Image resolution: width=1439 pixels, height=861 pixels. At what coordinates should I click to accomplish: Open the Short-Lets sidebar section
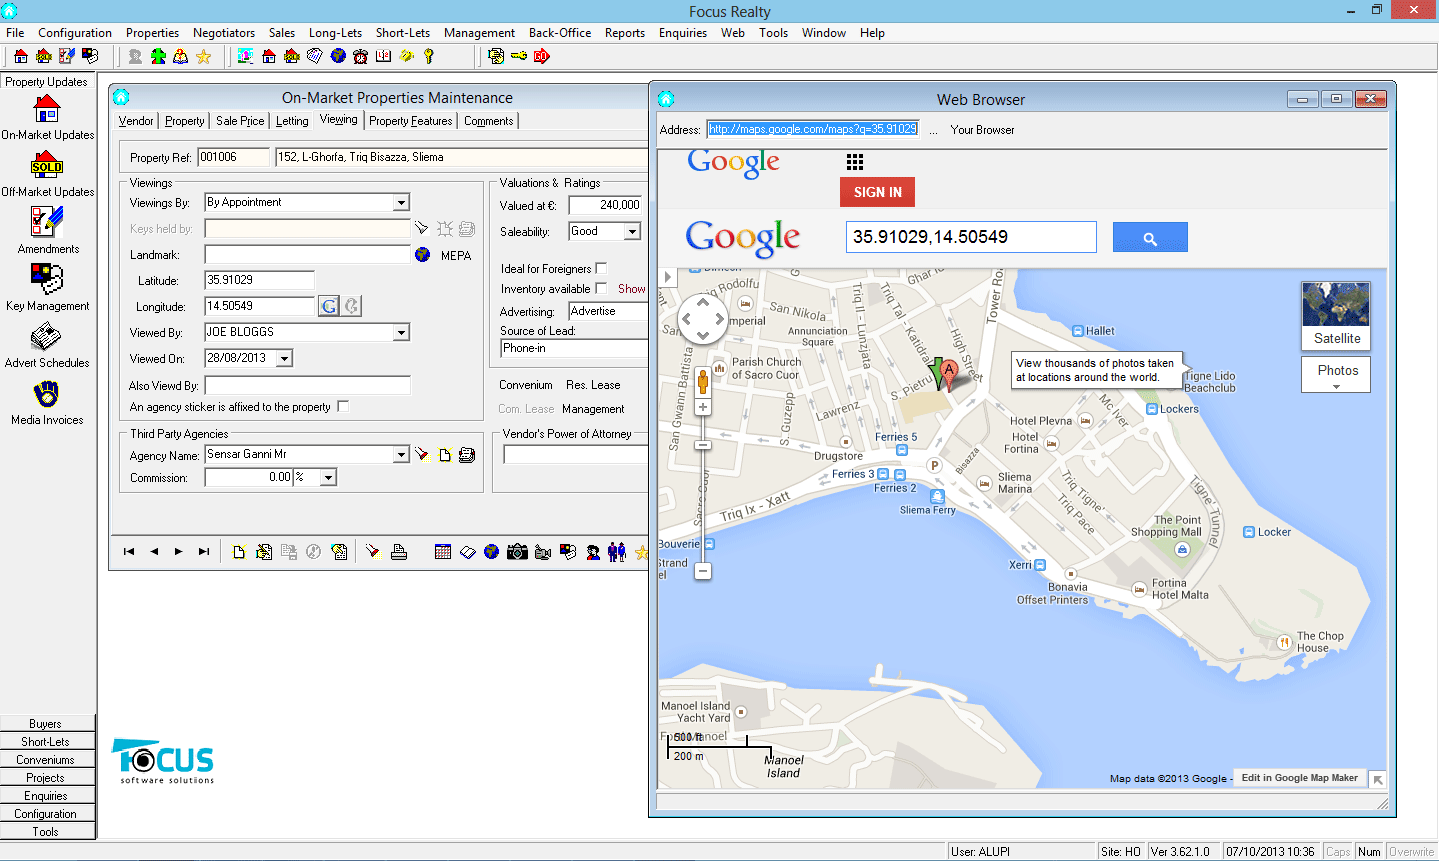[x=47, y=742]
